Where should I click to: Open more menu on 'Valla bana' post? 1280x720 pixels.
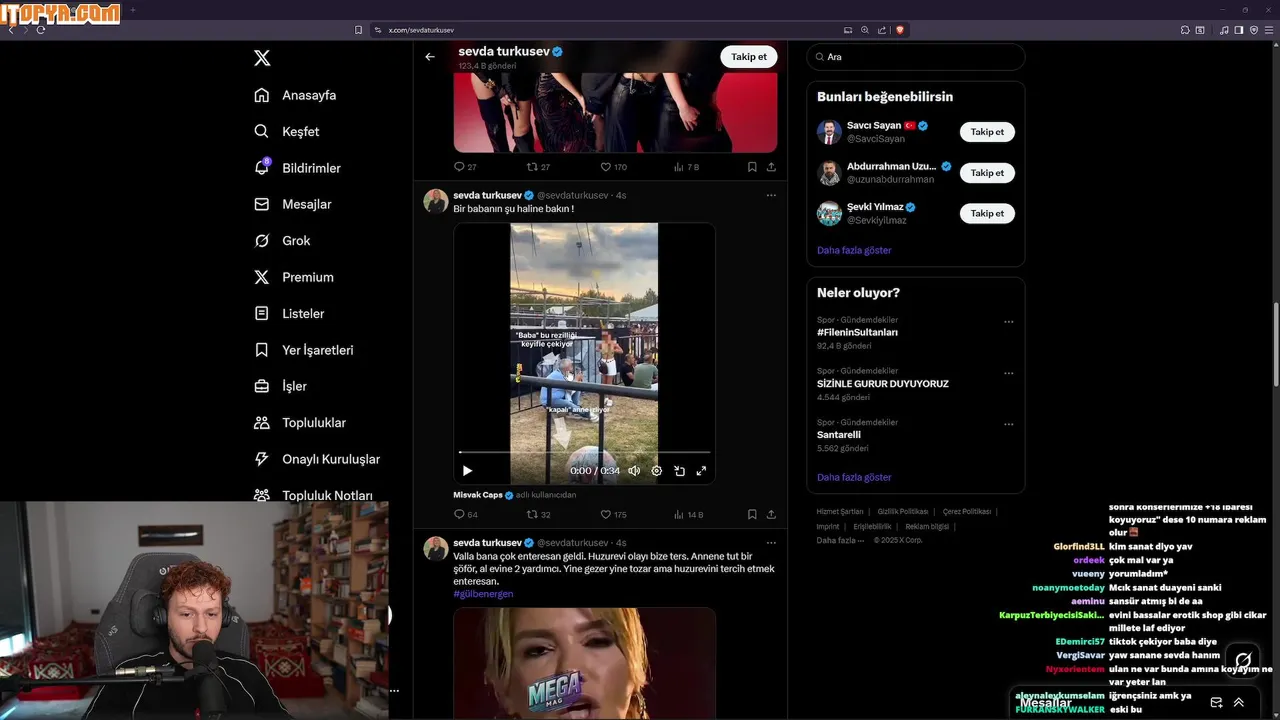click(x=771, y=543)
